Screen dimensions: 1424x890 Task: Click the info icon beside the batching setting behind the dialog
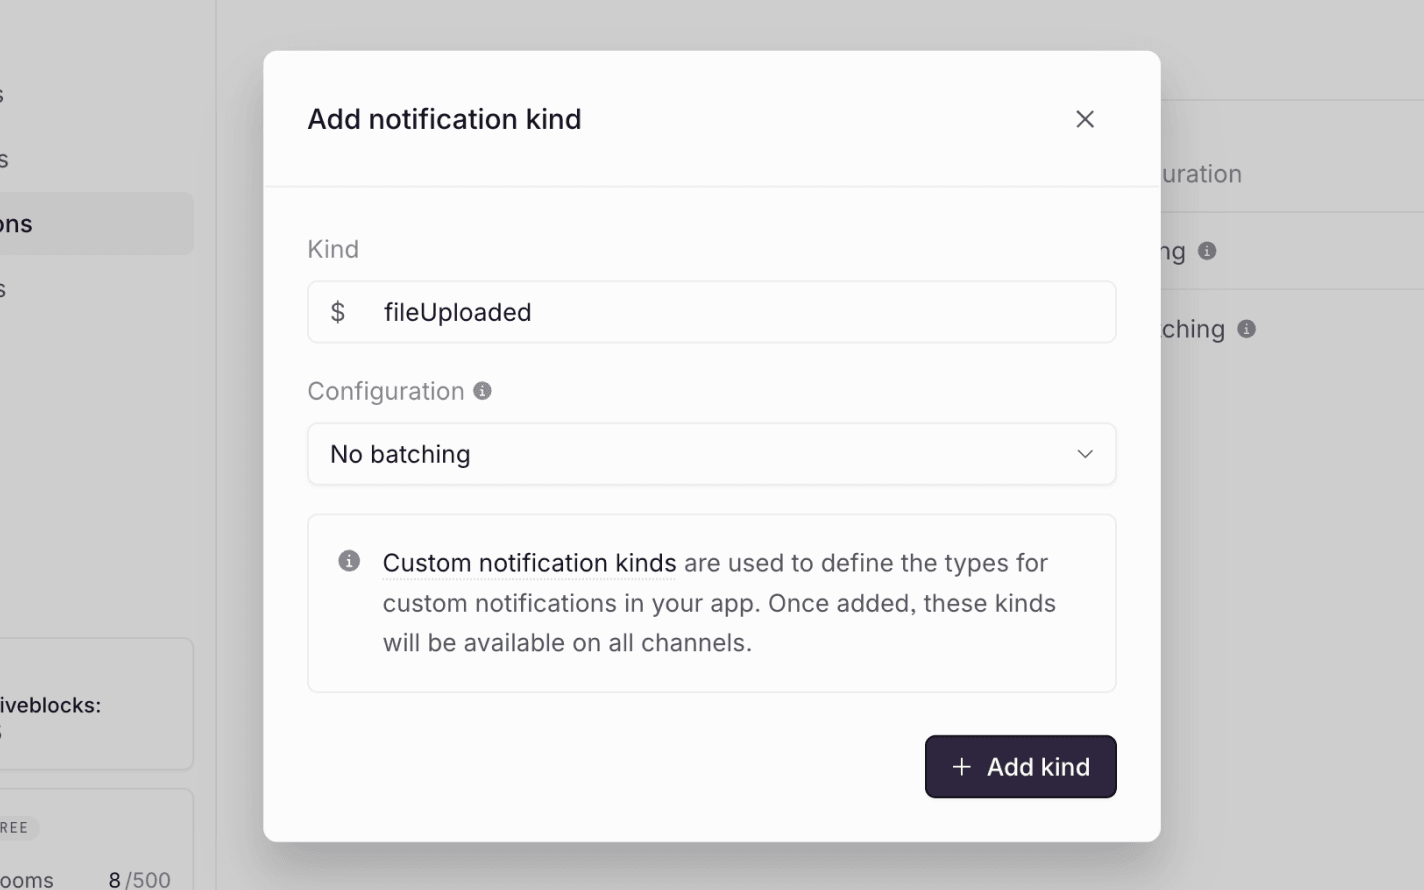pyautogui.click(x=1246, y=328)
